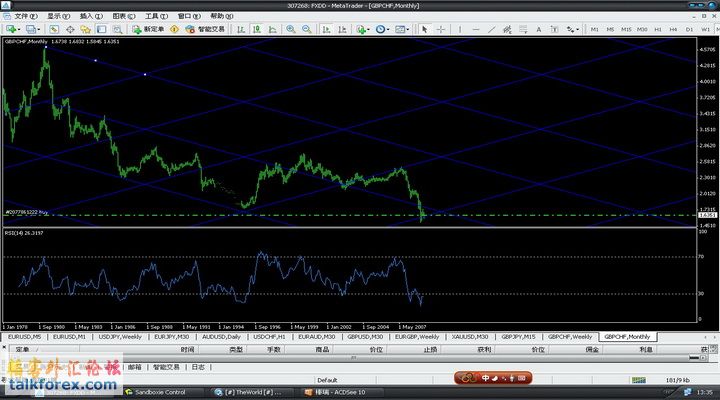Viewport: 720px width, 400px height.
Task: Switch timeframe to M30
Action: tap(642, 29)
